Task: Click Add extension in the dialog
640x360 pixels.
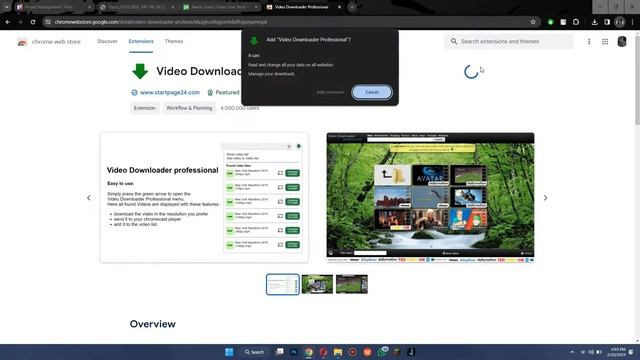Action: point(330,92)
